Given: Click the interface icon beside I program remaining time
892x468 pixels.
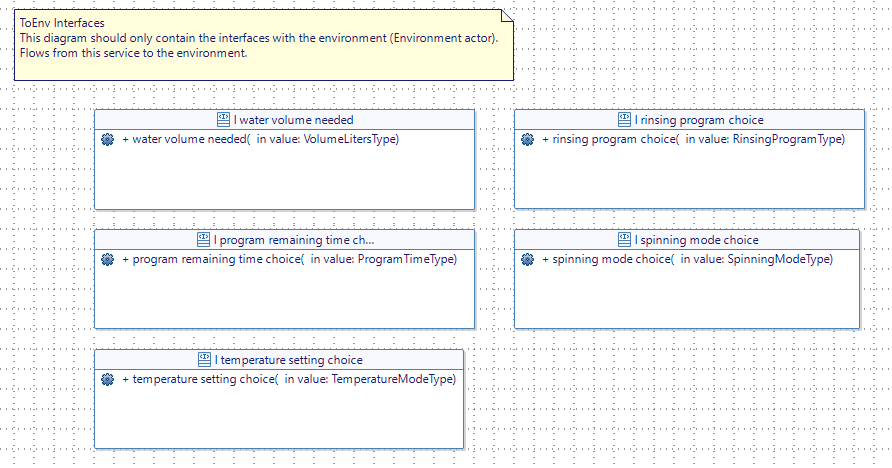Looking at the screenshot, I should 203,239.
